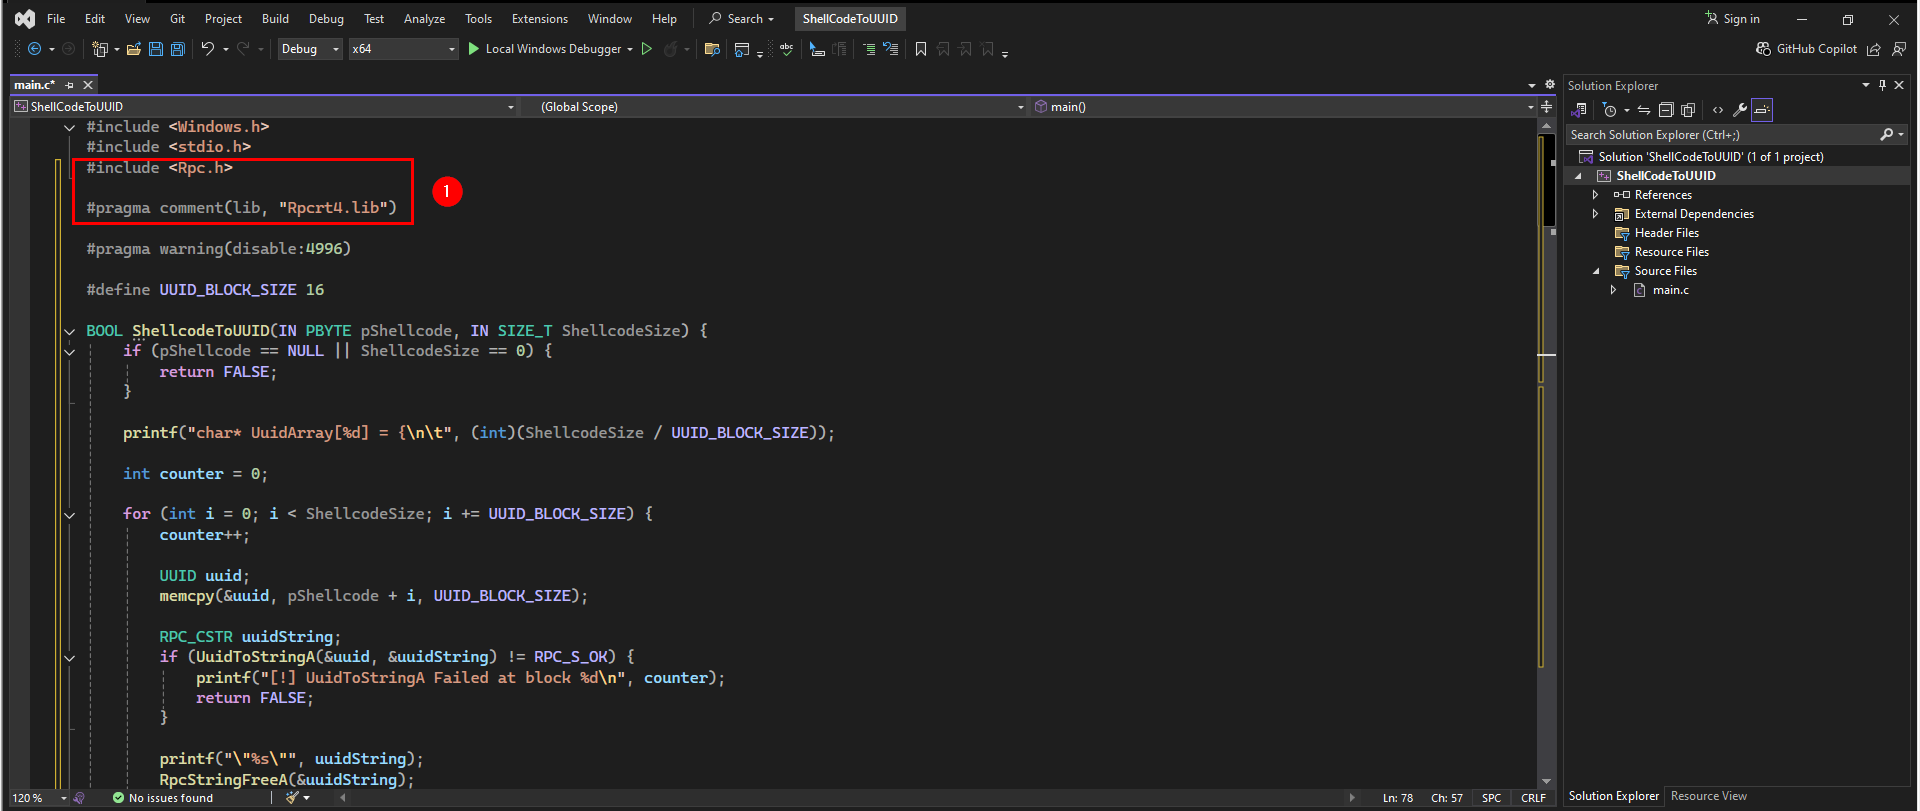Click the No issues found status indicator
1920x811 pixels.
pyautogui.click(x=163, y=798)
